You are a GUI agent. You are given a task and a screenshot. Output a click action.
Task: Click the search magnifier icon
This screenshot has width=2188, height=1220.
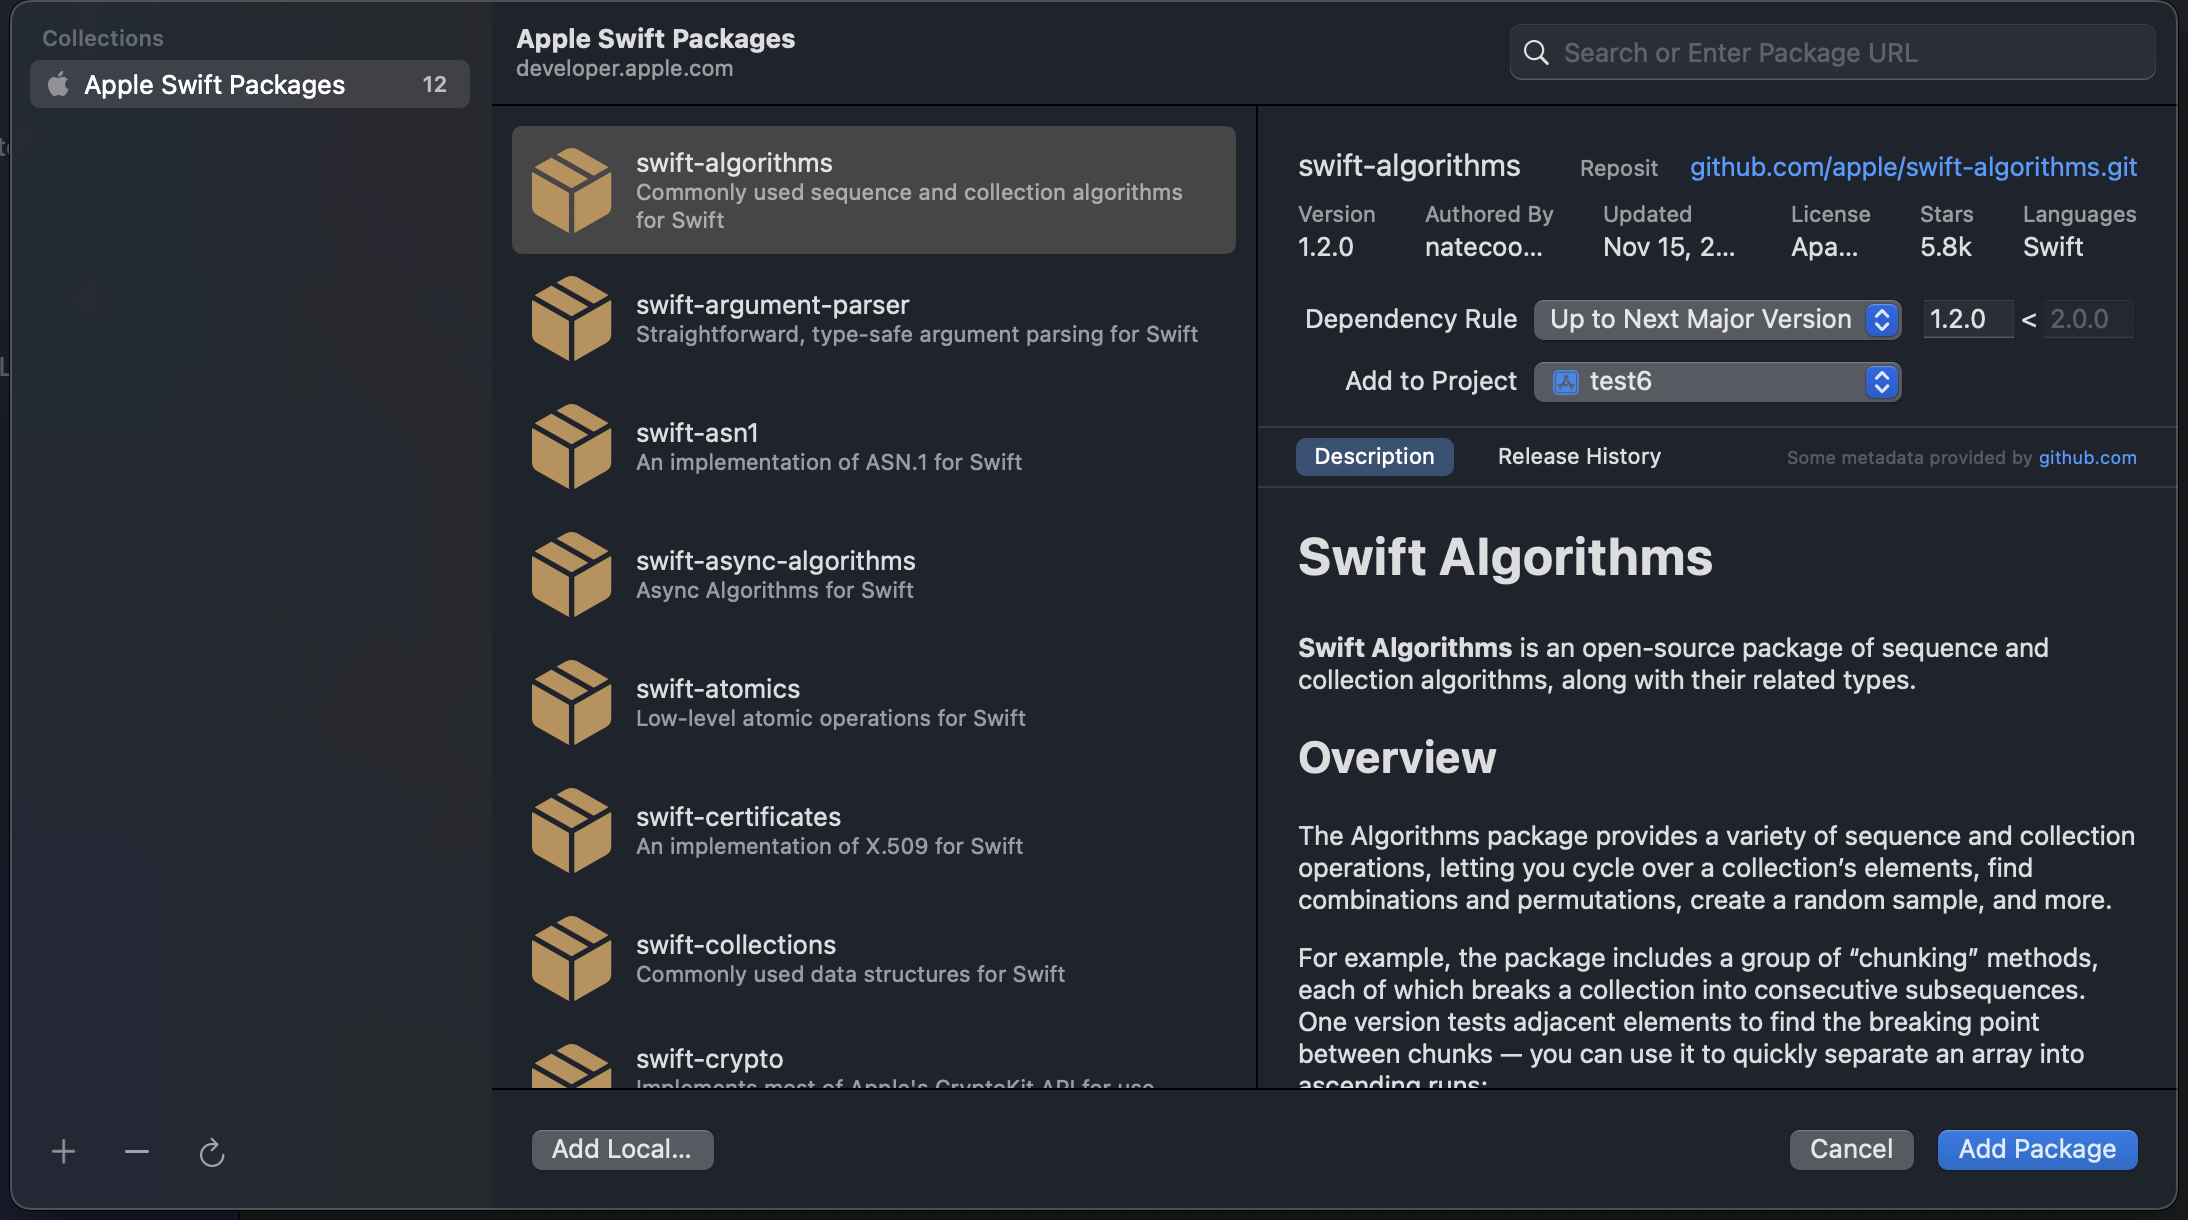1535,52
